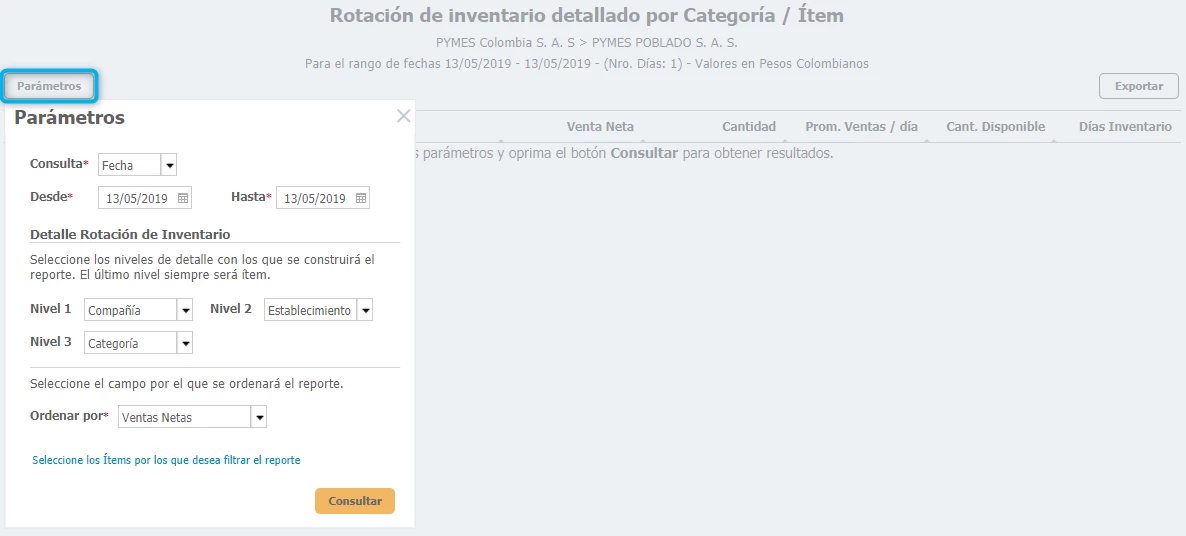
Task: Click the Exportar button
Action: point(1138,86)
